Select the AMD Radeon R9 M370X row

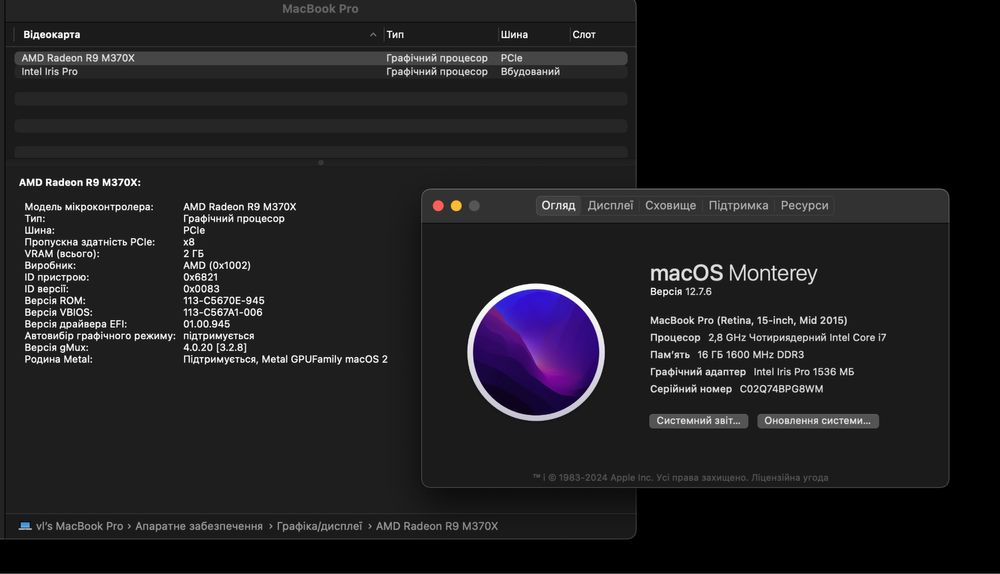click(320, 58)
